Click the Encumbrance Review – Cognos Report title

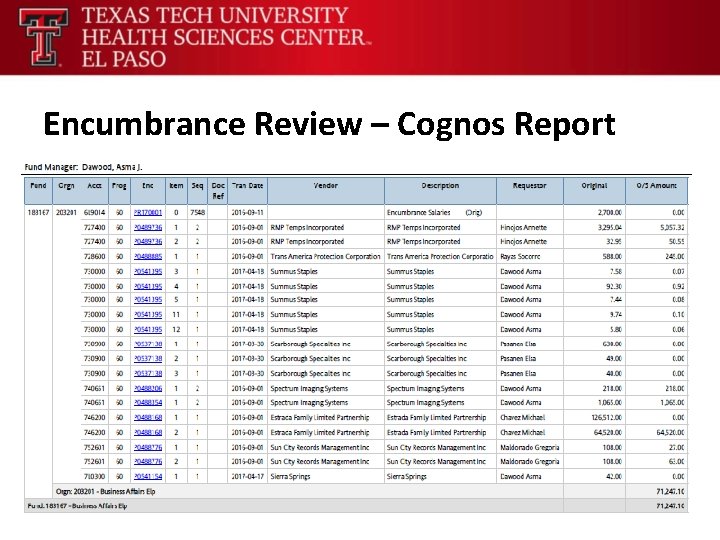(x=329, y=124)
